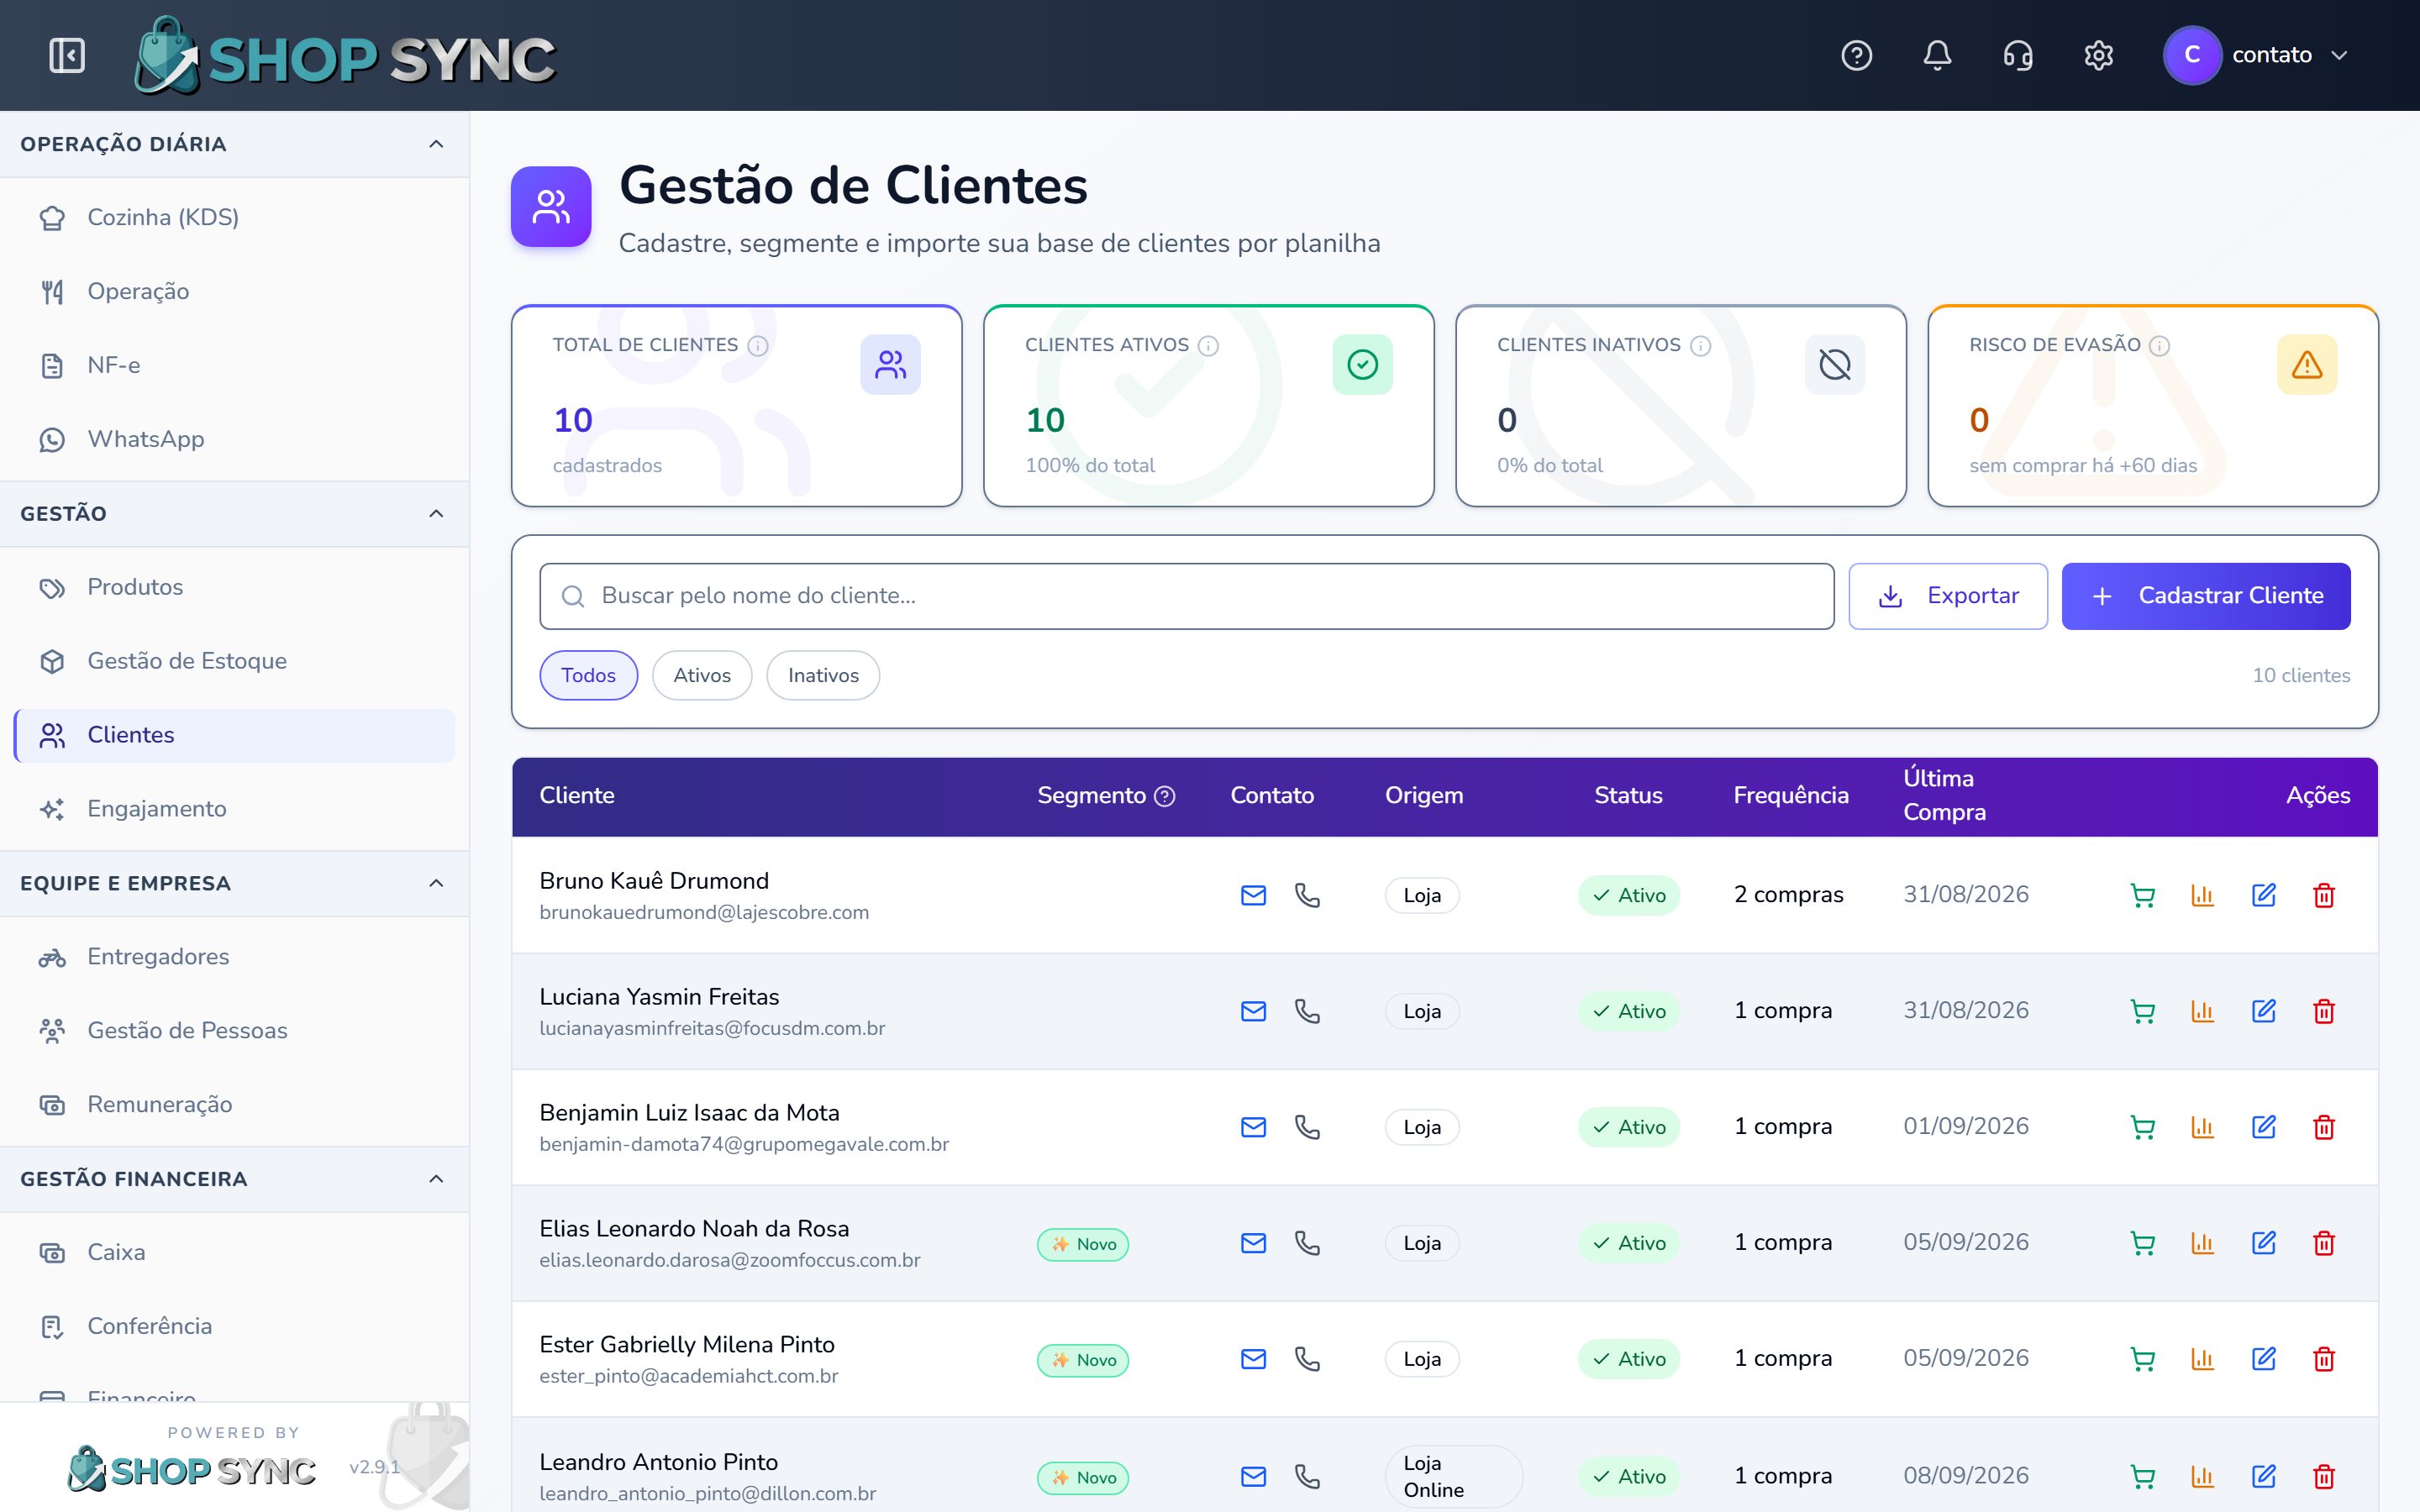Click the client name search field
Viewport: 2420px width, 1512px height.
tap(1186, 596)
